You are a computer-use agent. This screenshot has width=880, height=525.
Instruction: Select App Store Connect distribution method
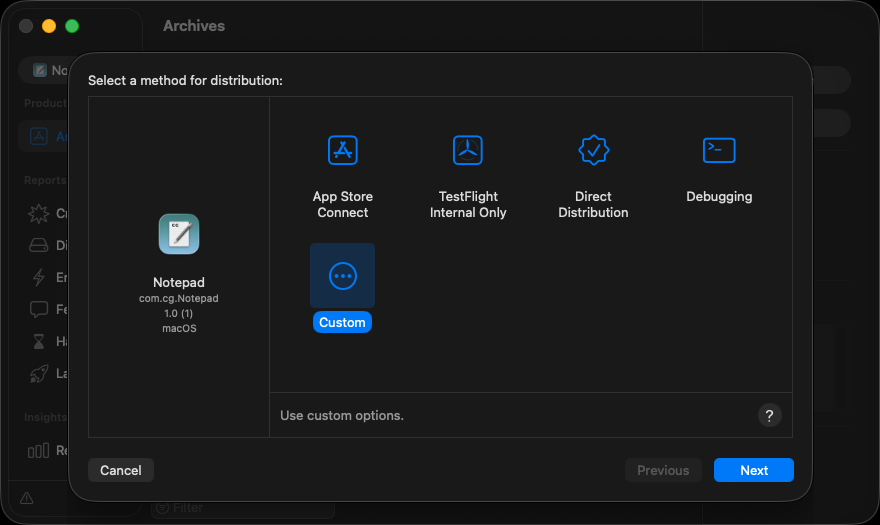tap(342, 151)
